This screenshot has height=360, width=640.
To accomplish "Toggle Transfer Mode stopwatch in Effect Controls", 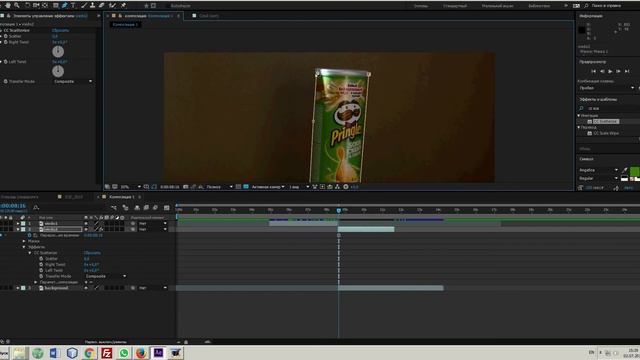I will 6,81.
